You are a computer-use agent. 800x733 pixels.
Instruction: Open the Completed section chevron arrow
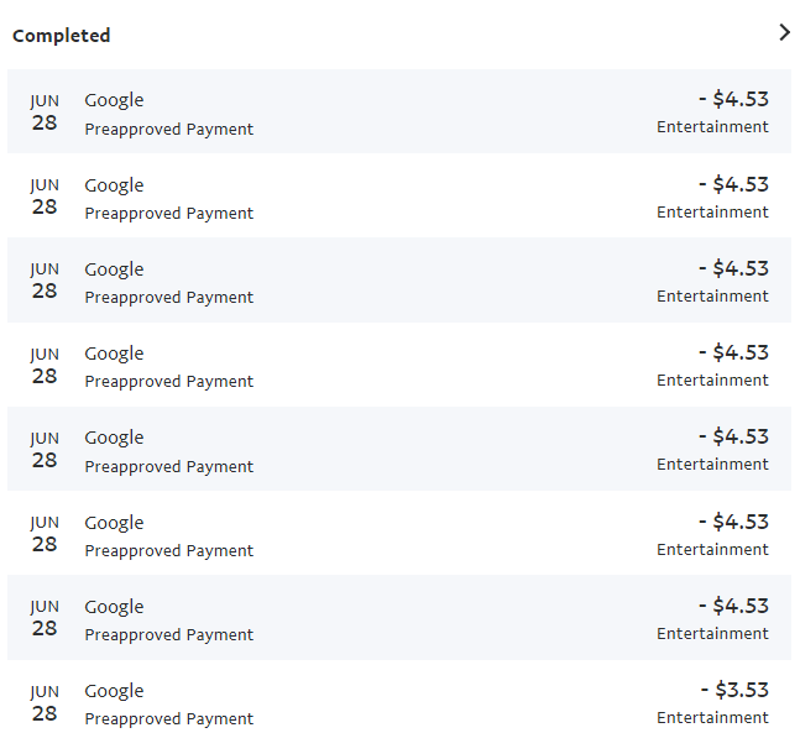point(784,33)
